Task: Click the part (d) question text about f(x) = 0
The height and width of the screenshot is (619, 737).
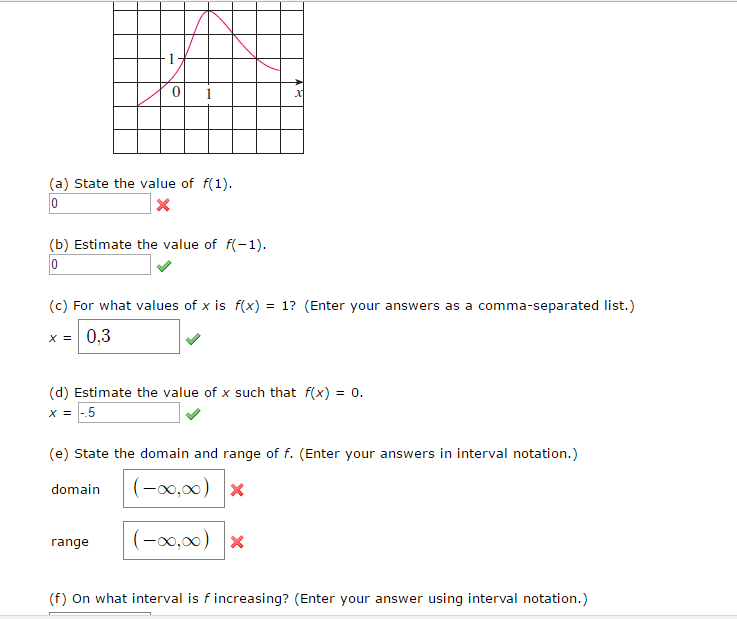Action: click(206, 393)
